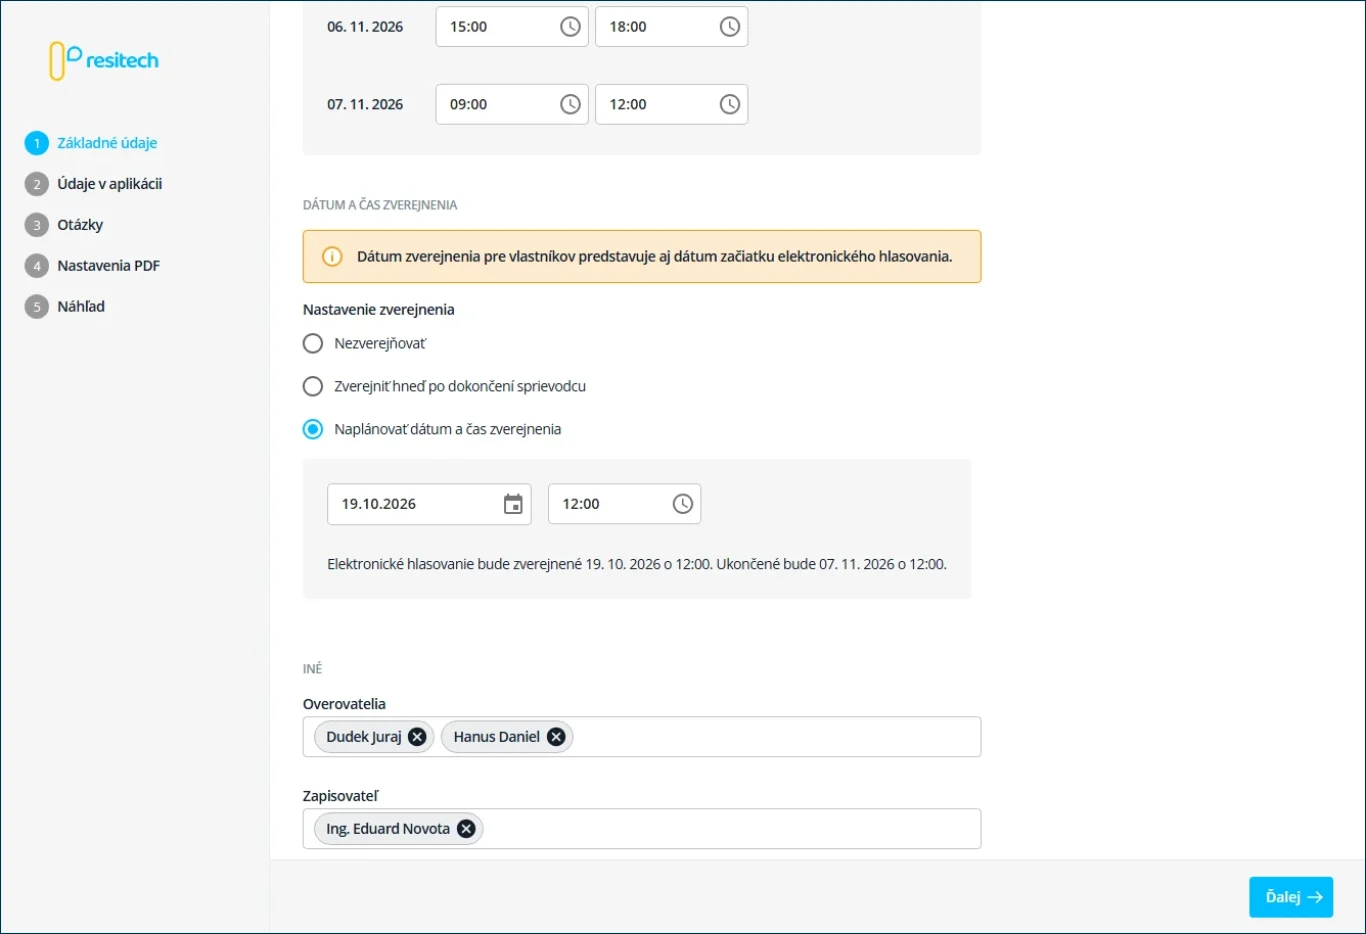Image resolution: width=1366 pixels, height=934 pixels.
Task: Click step 1 circle icon in sidebar
Action: (37, 143)
